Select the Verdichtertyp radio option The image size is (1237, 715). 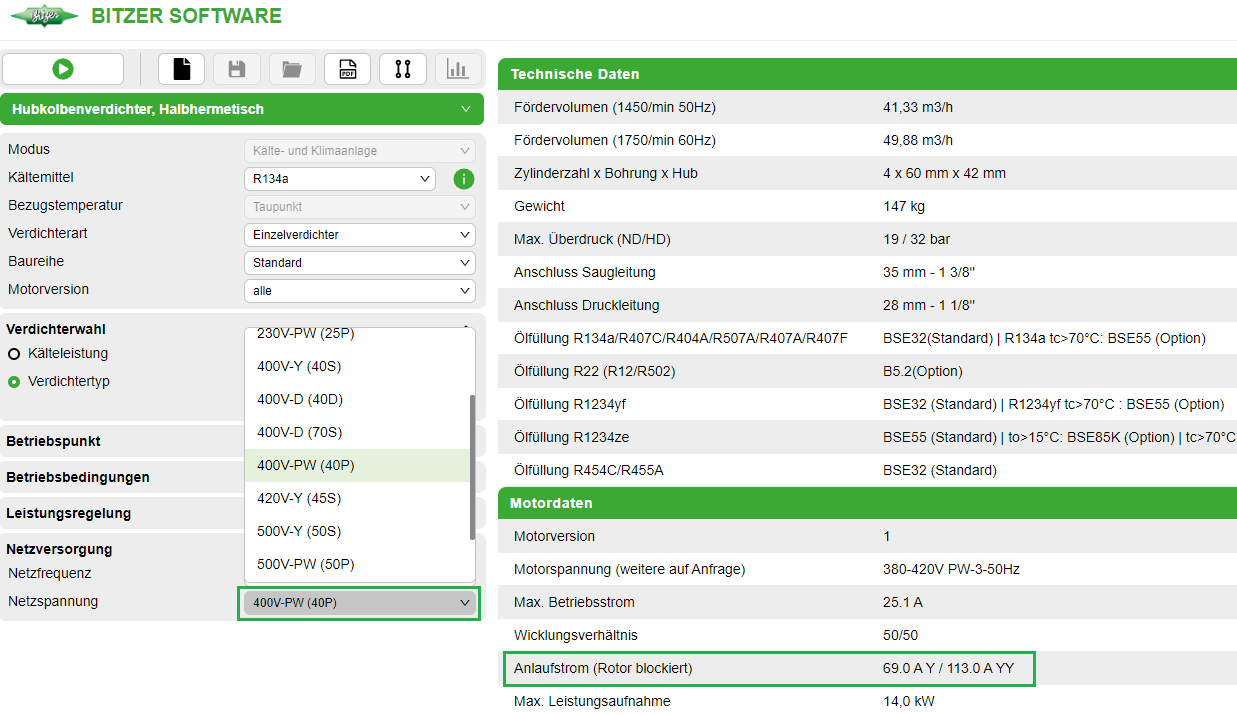14,382
